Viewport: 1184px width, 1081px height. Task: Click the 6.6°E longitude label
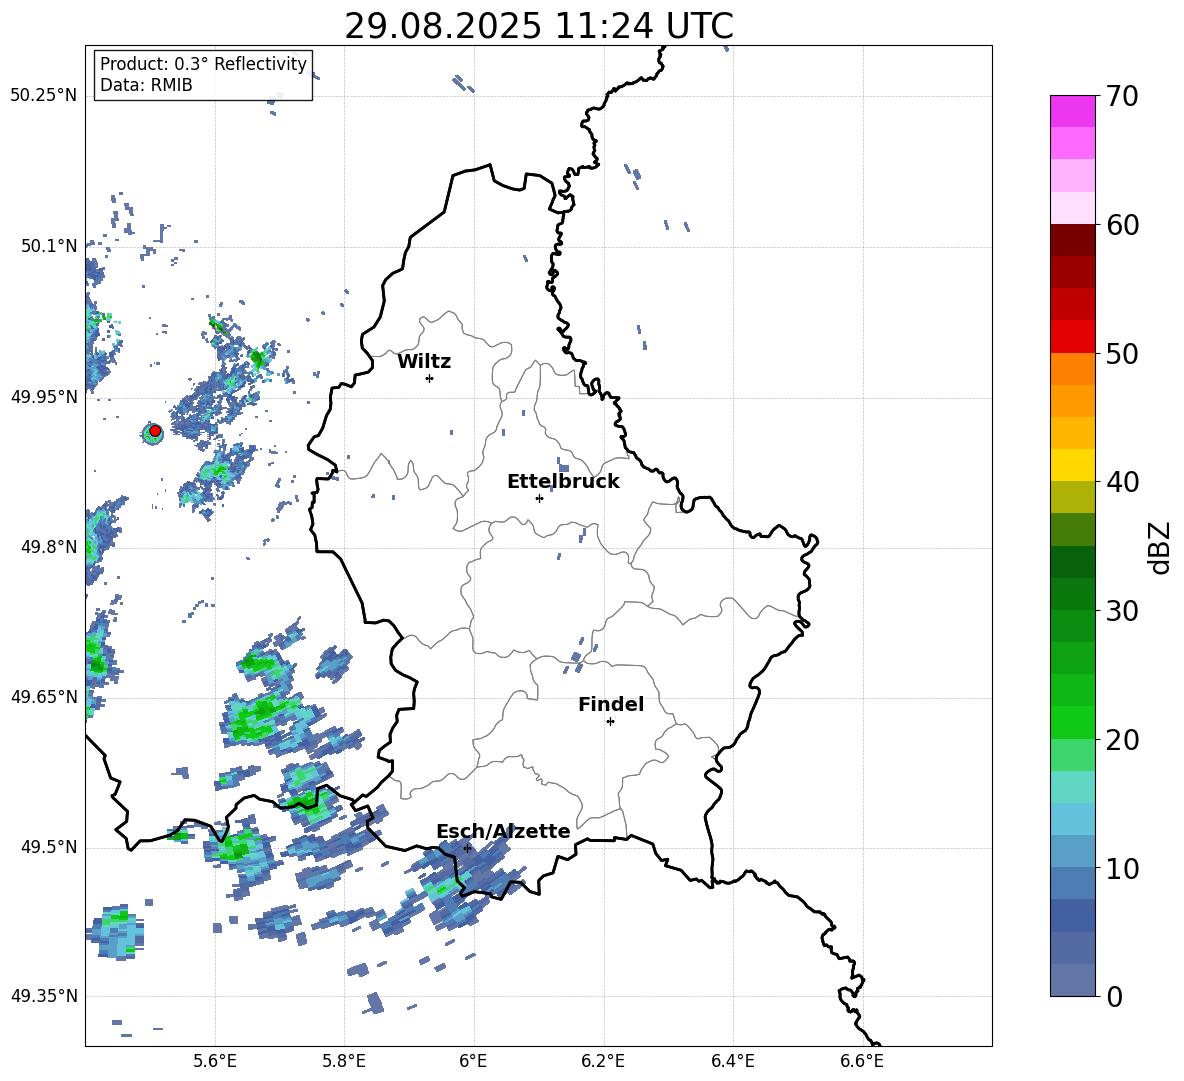pos(862,1061)
